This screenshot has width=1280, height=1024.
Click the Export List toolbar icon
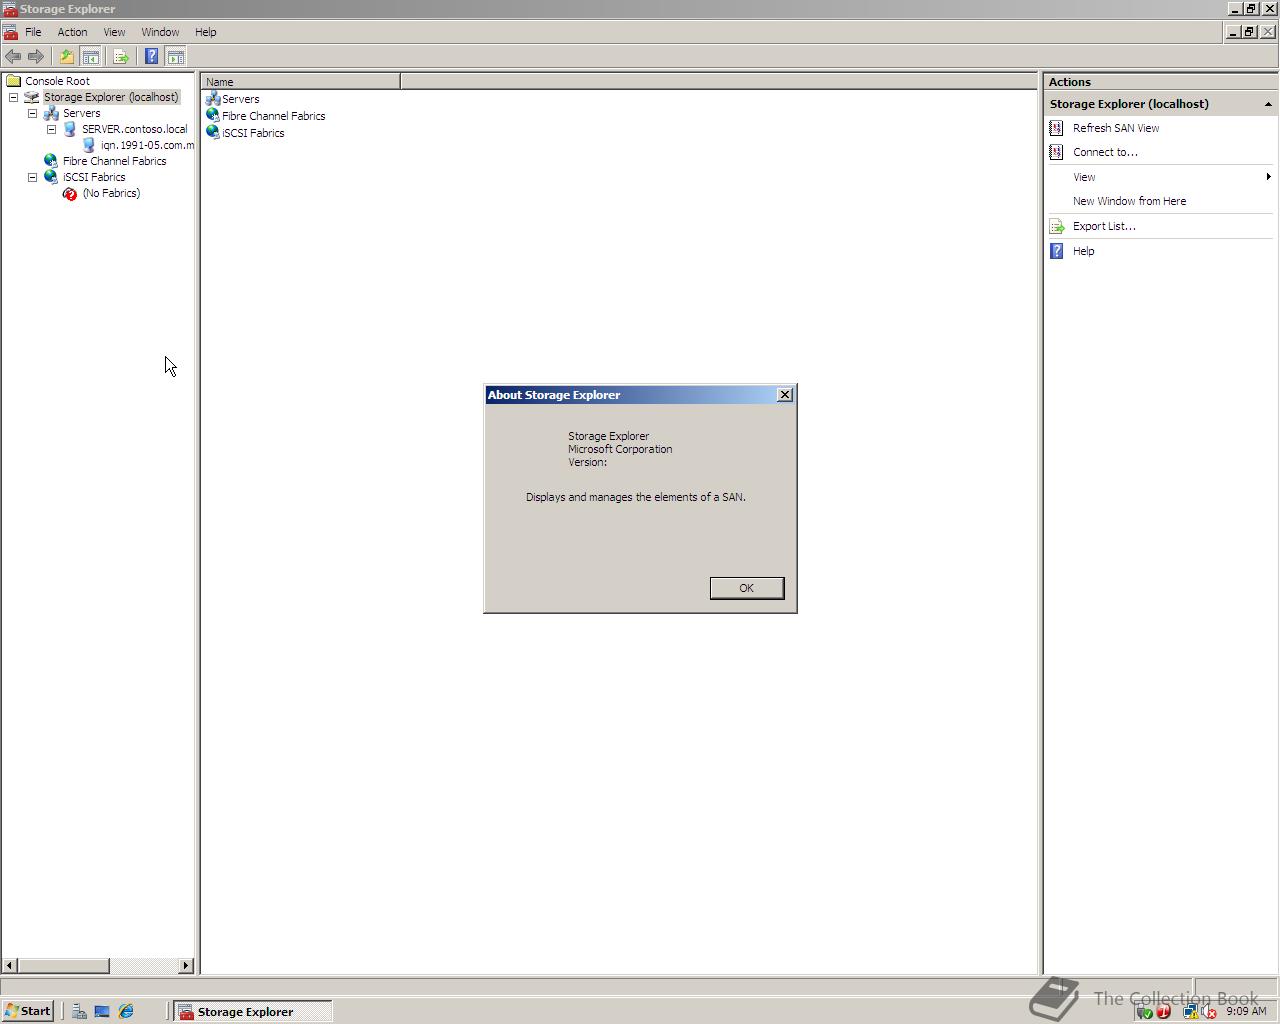click(x=121, y=57)
